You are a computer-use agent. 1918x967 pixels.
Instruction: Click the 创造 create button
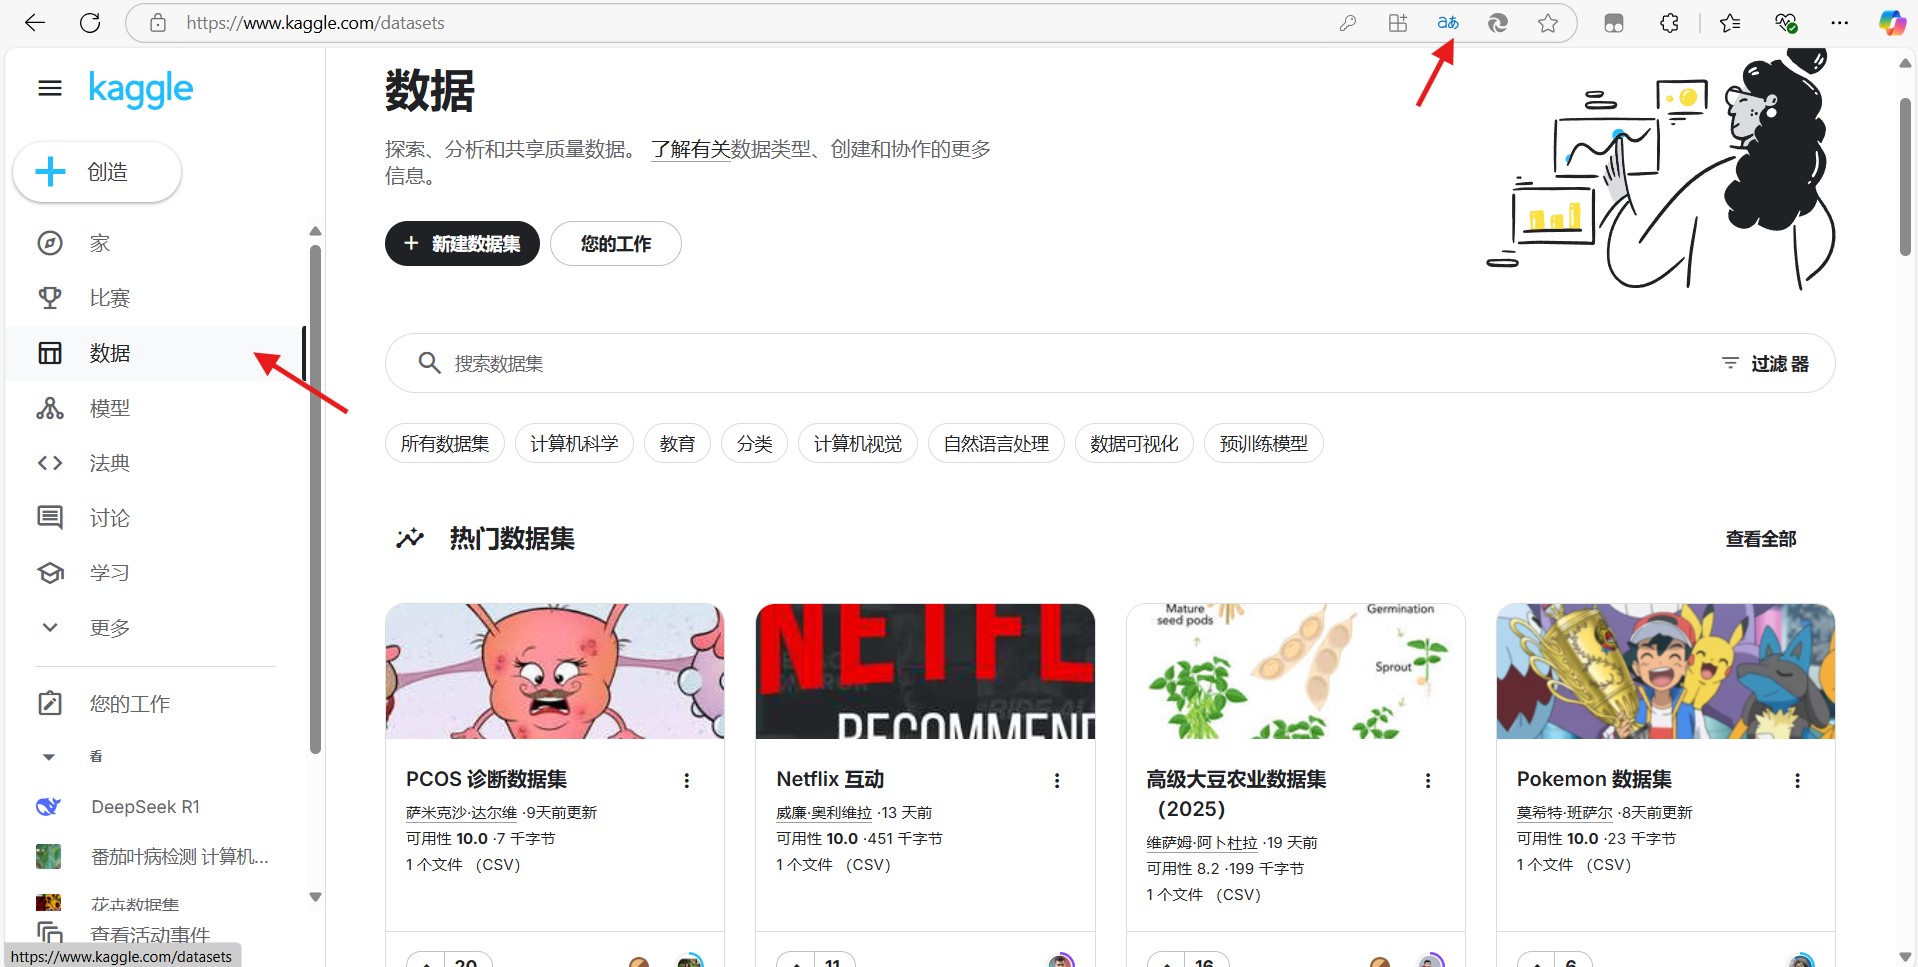tap(97, 172)
